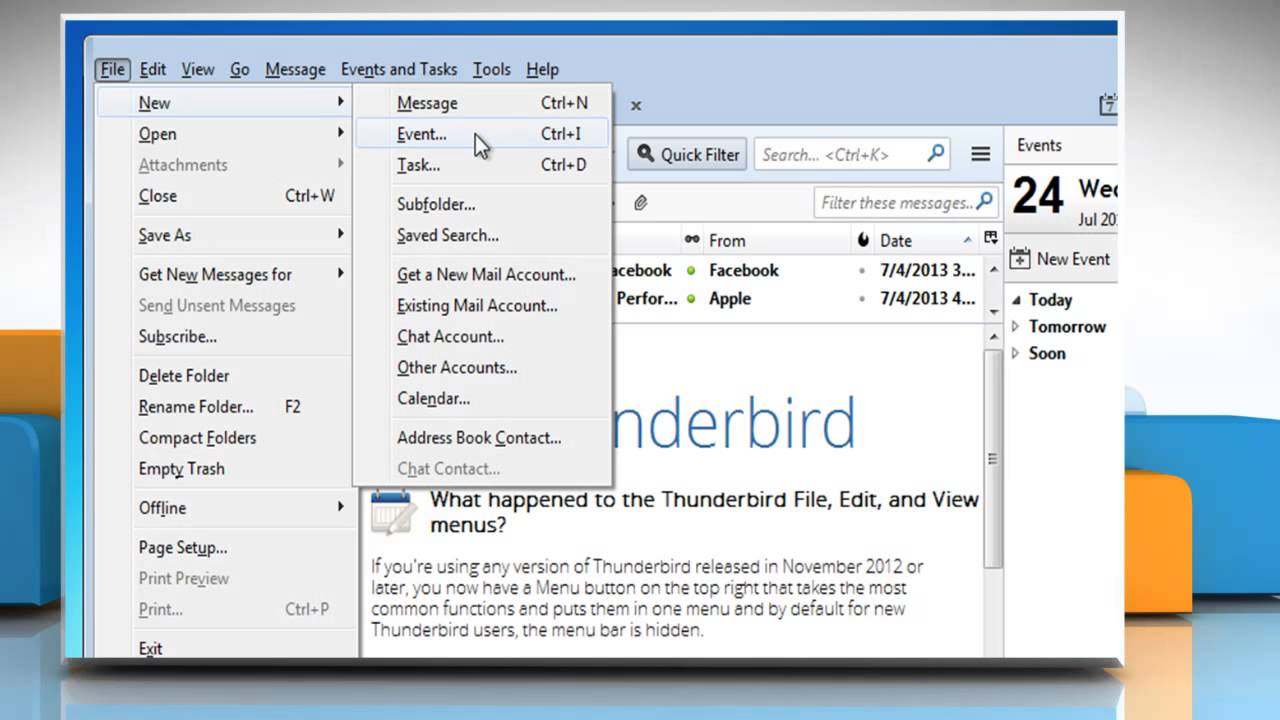Open the hamburger application menu button
Image resolution: width=1280 pixels, height=720 pixels.
point(980,154)
